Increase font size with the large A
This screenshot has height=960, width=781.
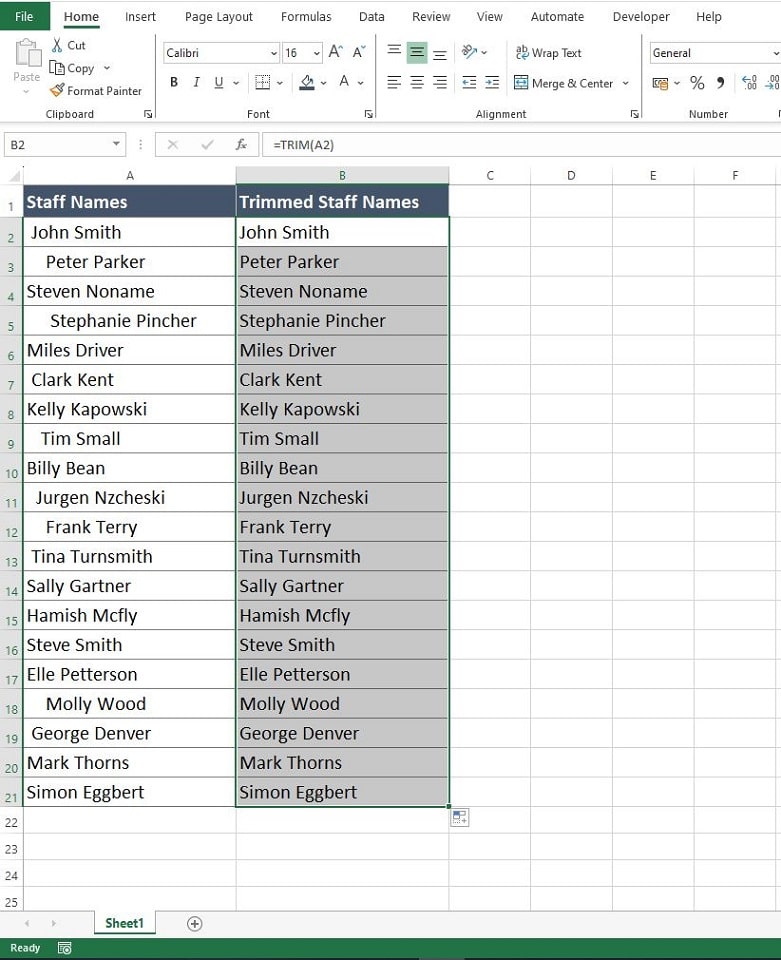[x=335, y=53]
